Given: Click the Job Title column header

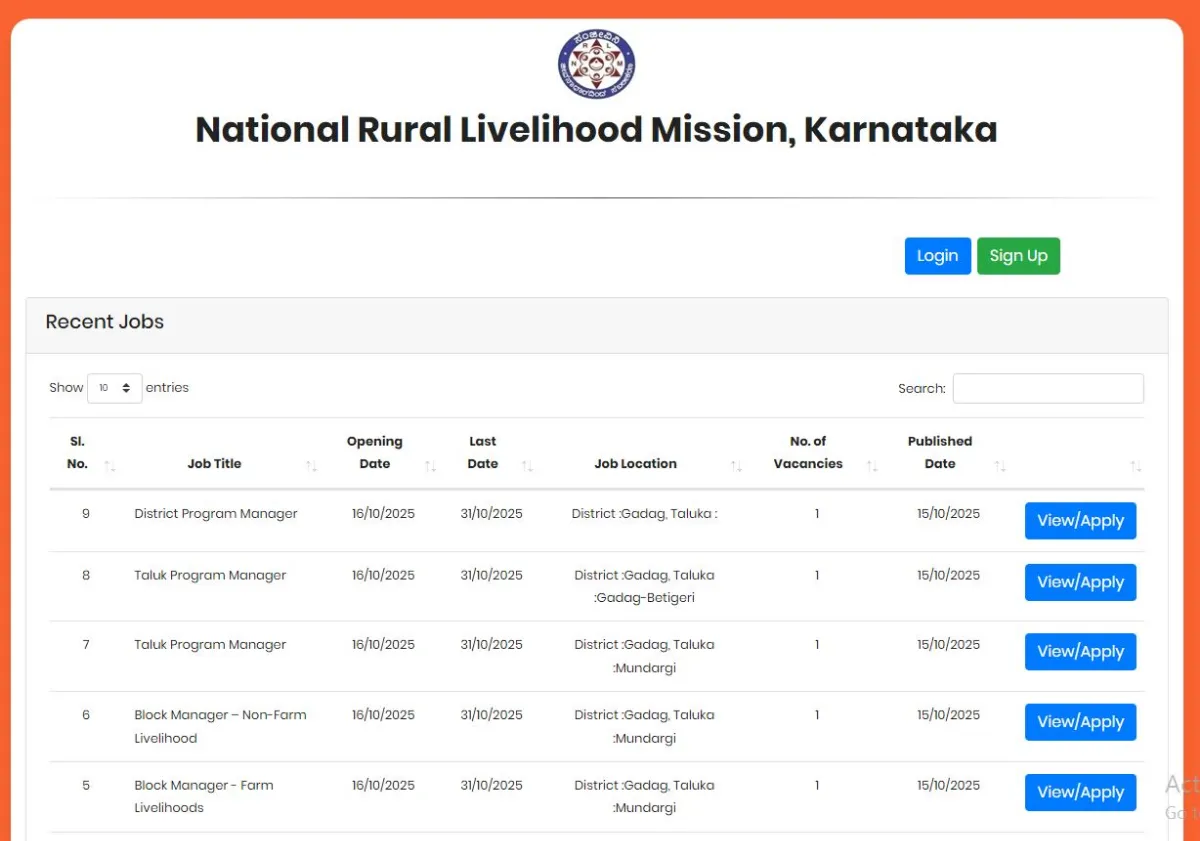Looking at the screenshot, I should (x=214, y=464).
